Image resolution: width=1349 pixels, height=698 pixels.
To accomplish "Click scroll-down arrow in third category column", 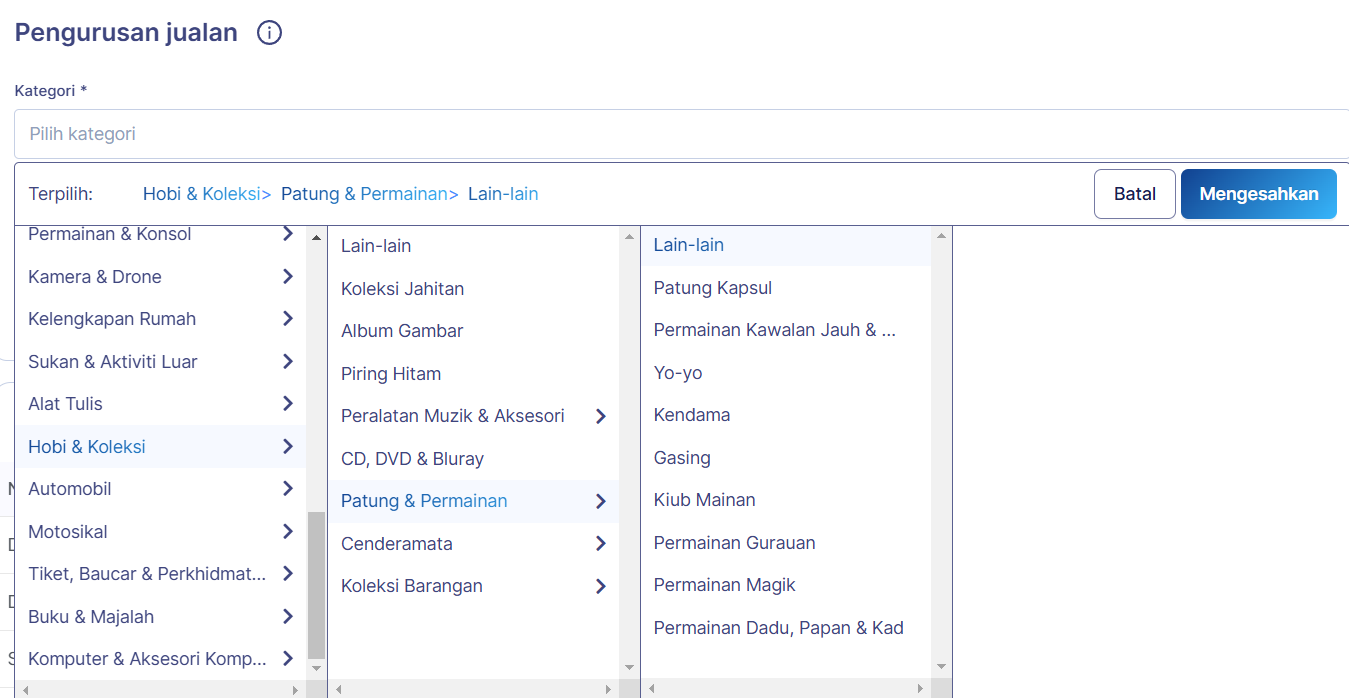I will (940, 666).
